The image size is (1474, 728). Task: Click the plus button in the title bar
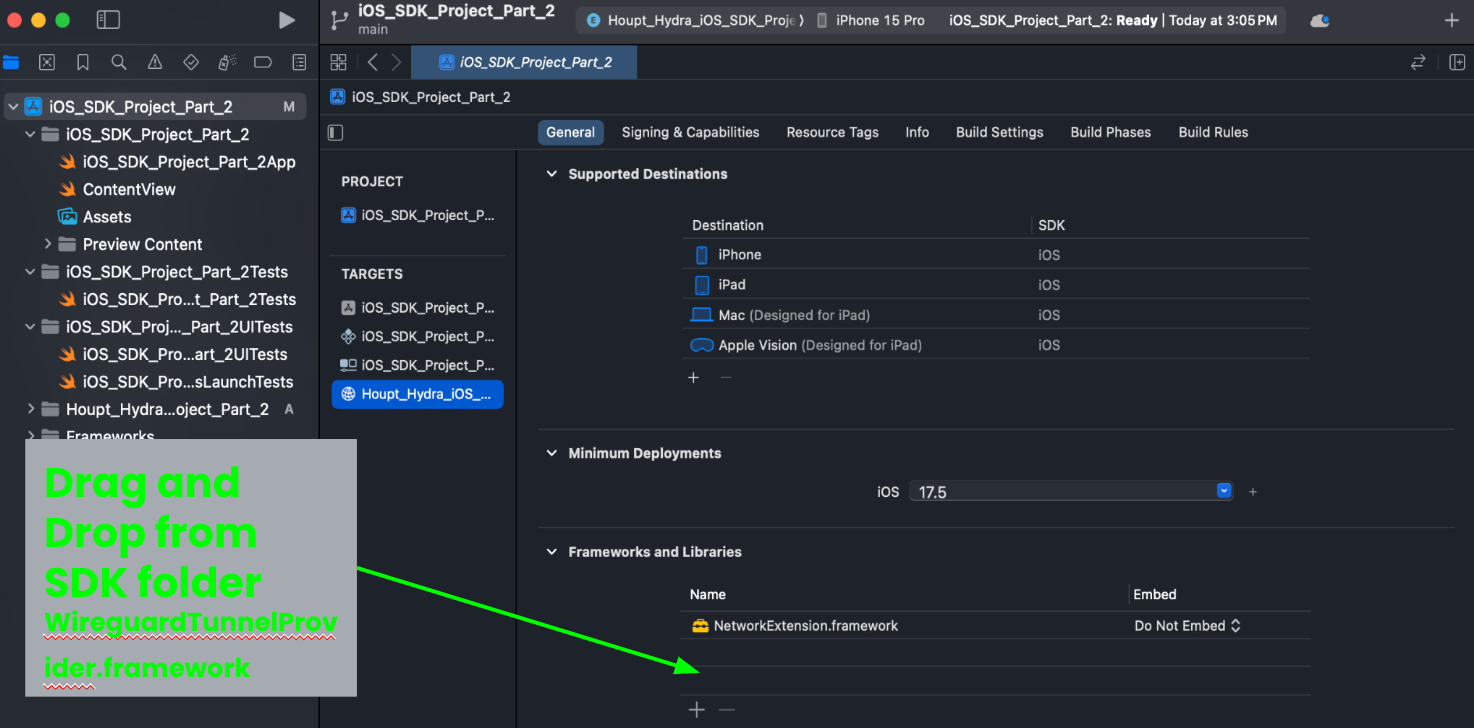tap(1452, 20)
